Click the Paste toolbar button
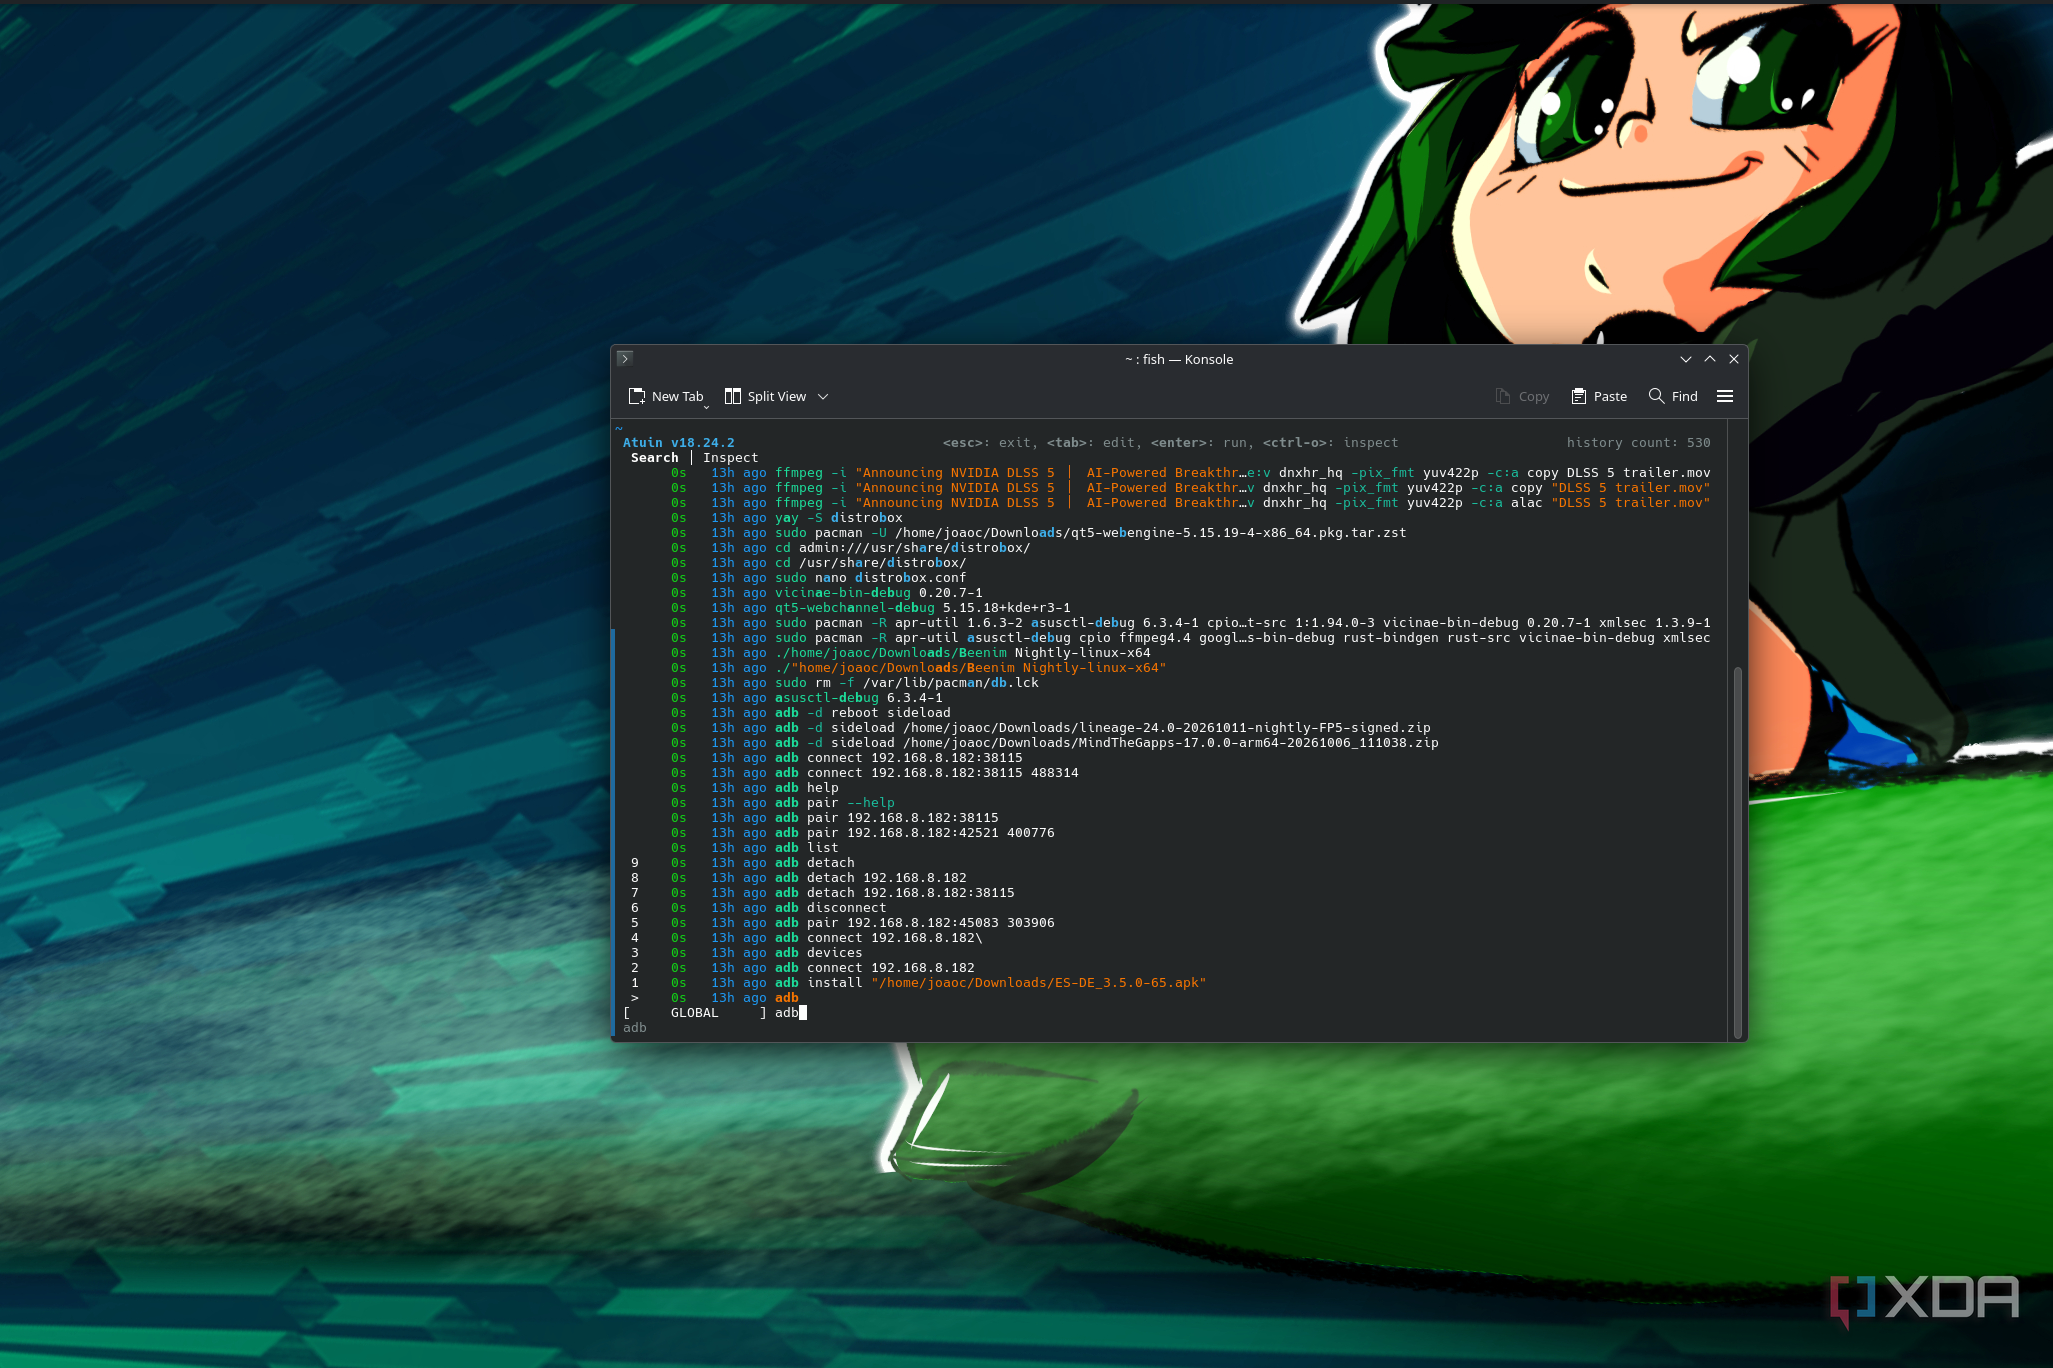2053x1368 pixels. [x=1599, y=397]
